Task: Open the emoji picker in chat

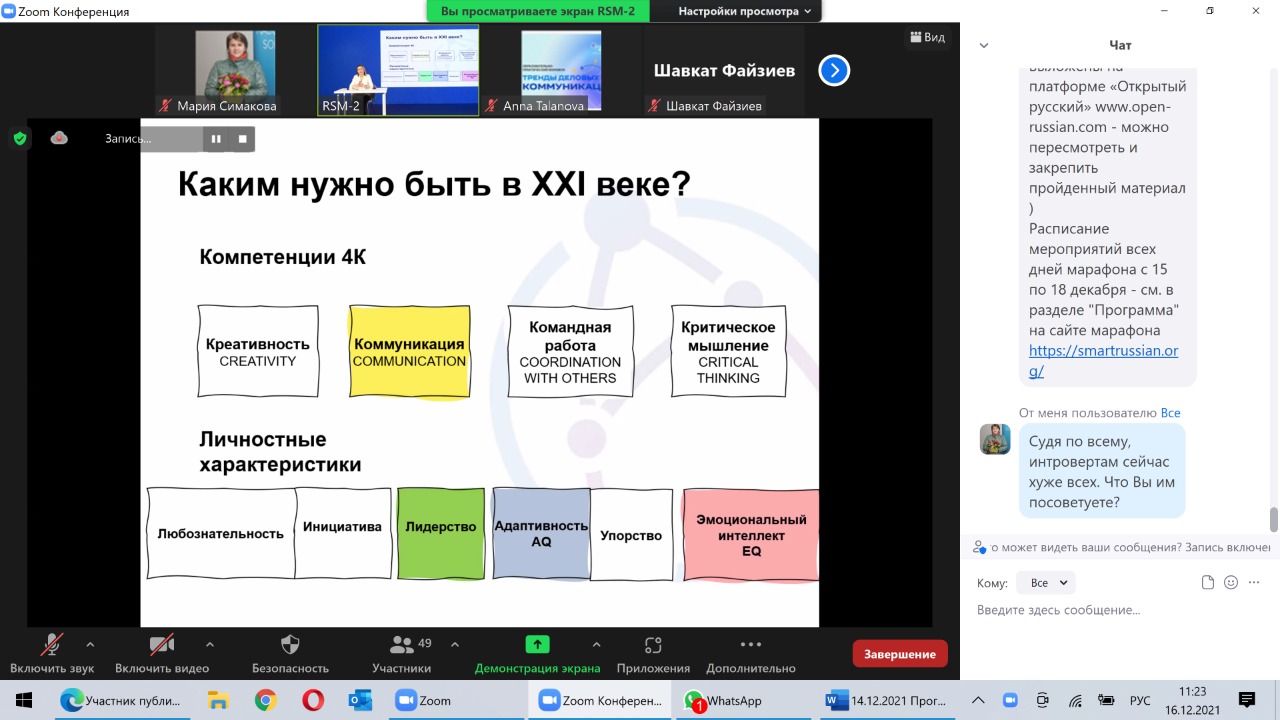Action: [x=1231, y=583]
